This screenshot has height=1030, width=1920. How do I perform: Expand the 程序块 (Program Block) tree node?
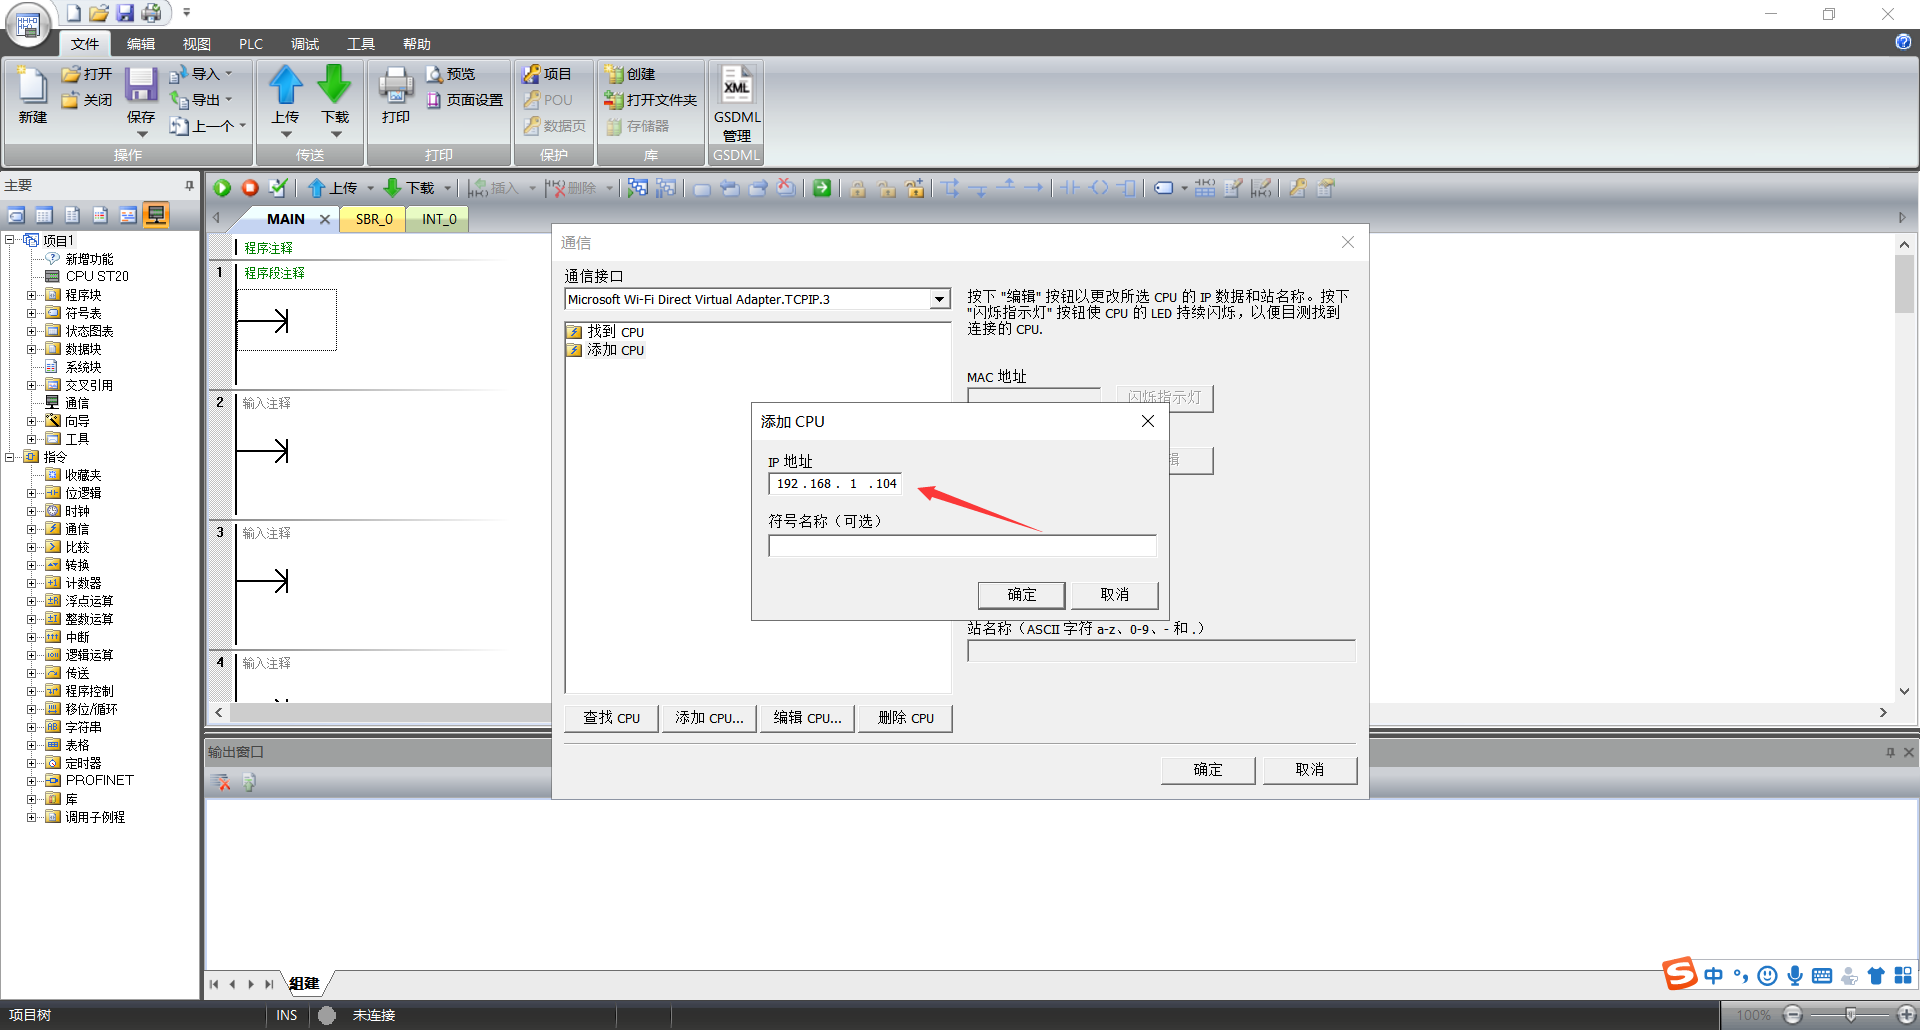point(31,295)
